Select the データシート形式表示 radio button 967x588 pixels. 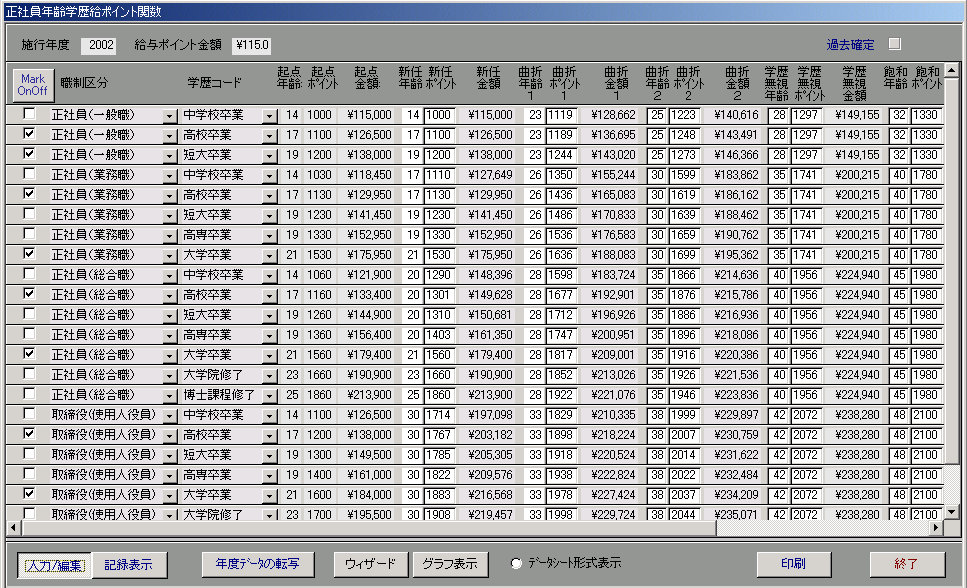click(x=516, y=563)
